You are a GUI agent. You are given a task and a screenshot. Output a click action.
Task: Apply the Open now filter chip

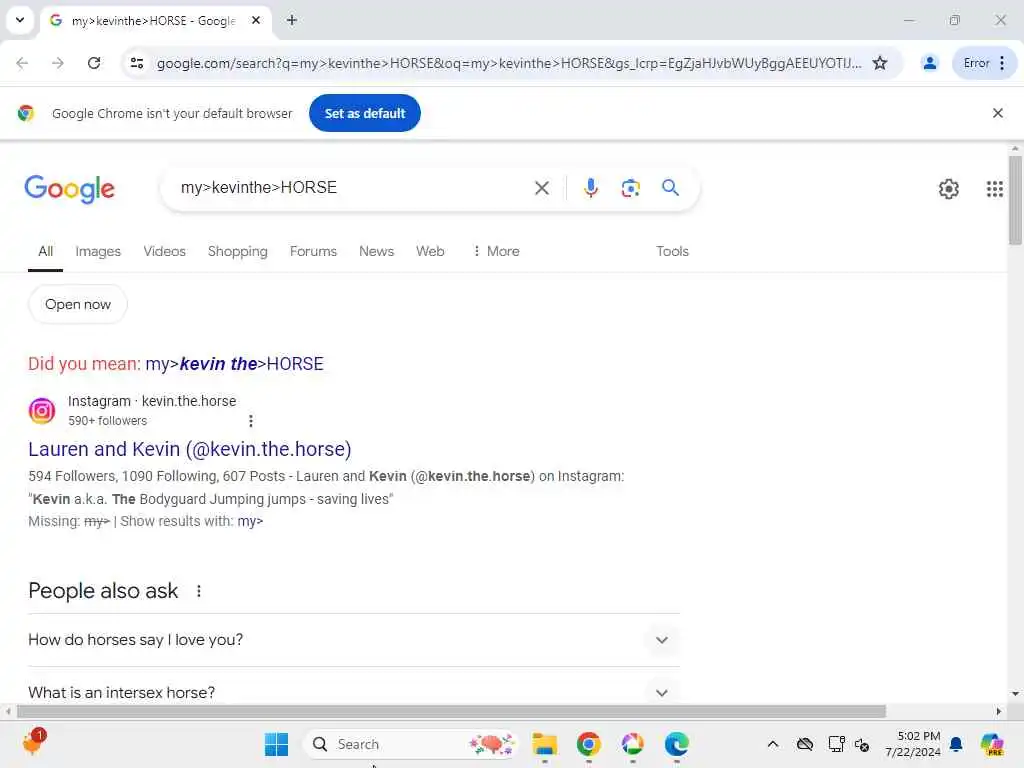click(x=78, y=304)
